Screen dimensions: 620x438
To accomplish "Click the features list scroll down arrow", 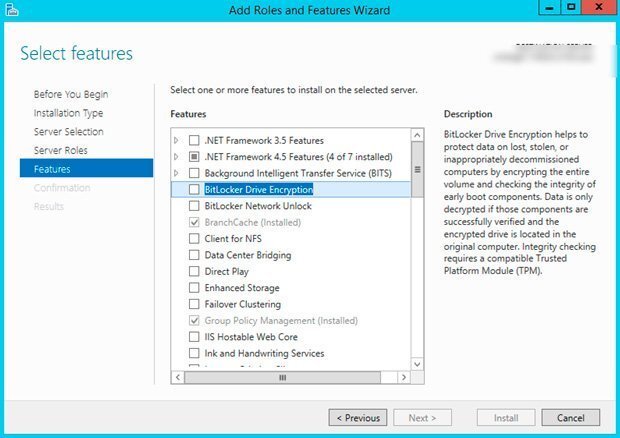I will 417,364.
